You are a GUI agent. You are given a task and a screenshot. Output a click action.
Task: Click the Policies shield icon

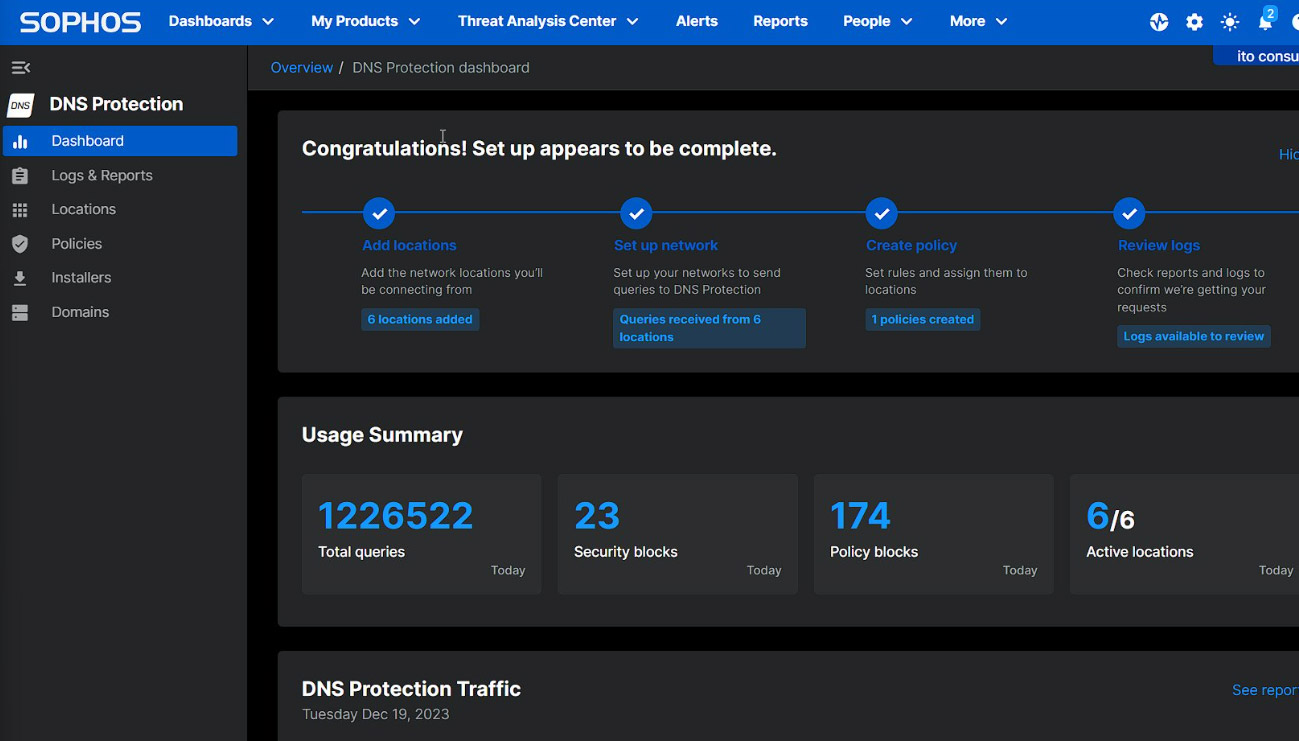tap(20, 244)
